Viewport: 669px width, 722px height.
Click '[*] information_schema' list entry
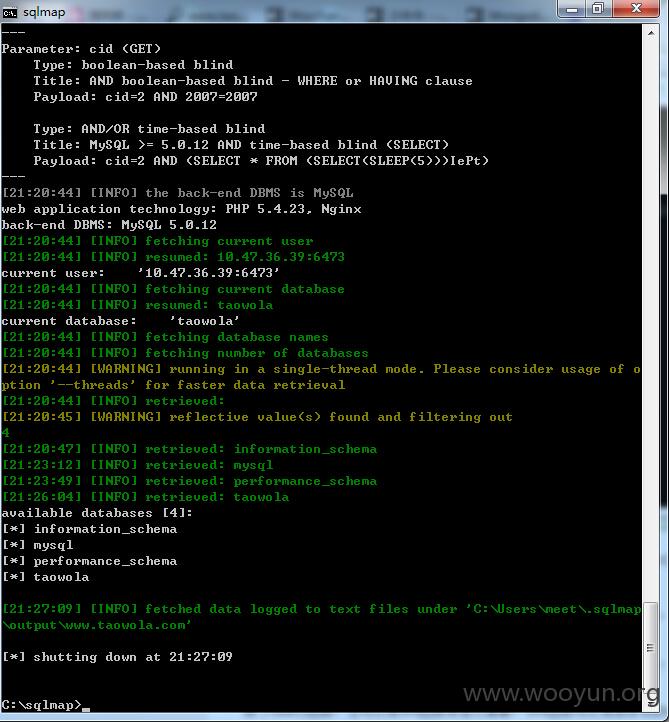coord(89,529)
